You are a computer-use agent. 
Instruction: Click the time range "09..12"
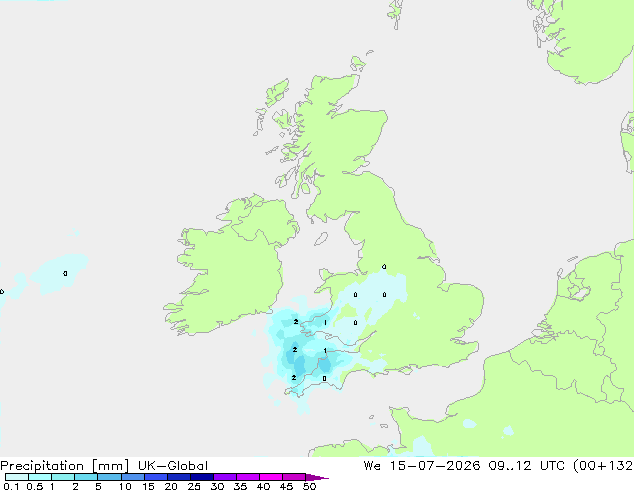click(x=509, y=466)
